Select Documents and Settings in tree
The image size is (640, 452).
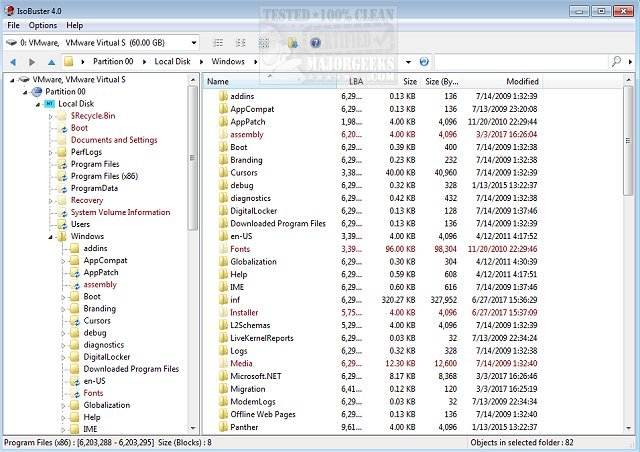[x=114, y=140]
